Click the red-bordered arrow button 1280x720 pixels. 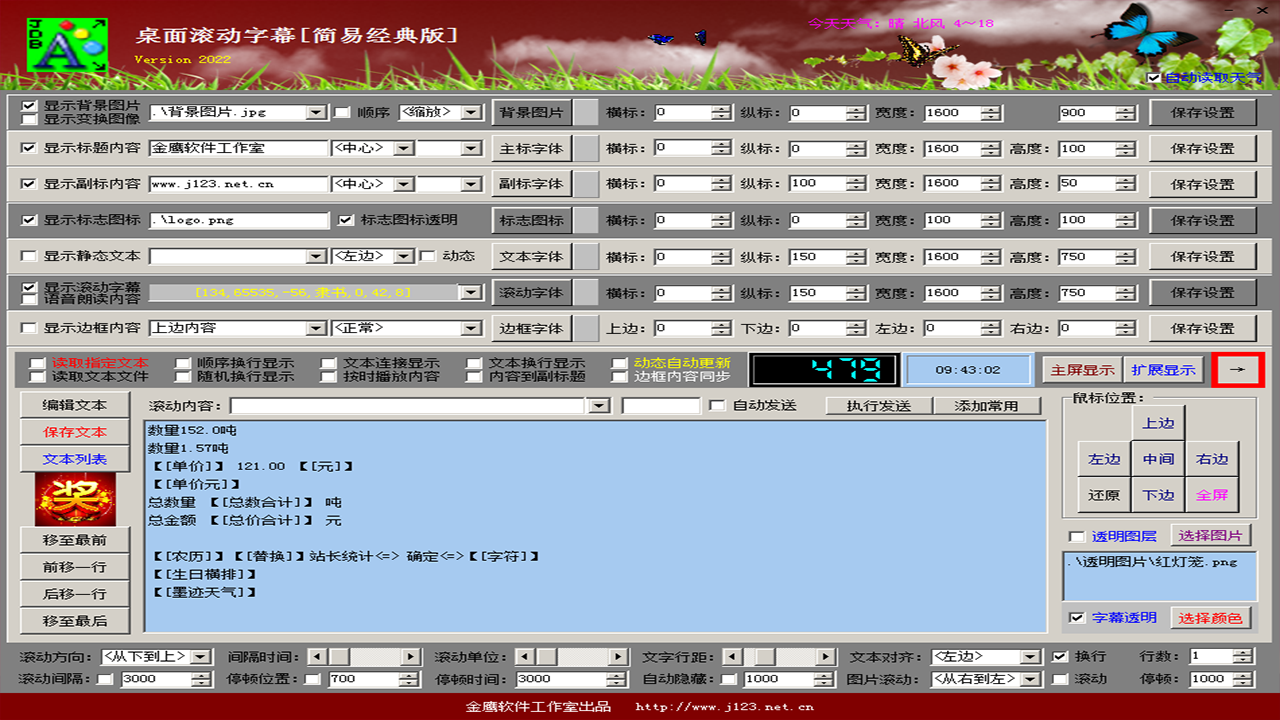pos(1238,369)
